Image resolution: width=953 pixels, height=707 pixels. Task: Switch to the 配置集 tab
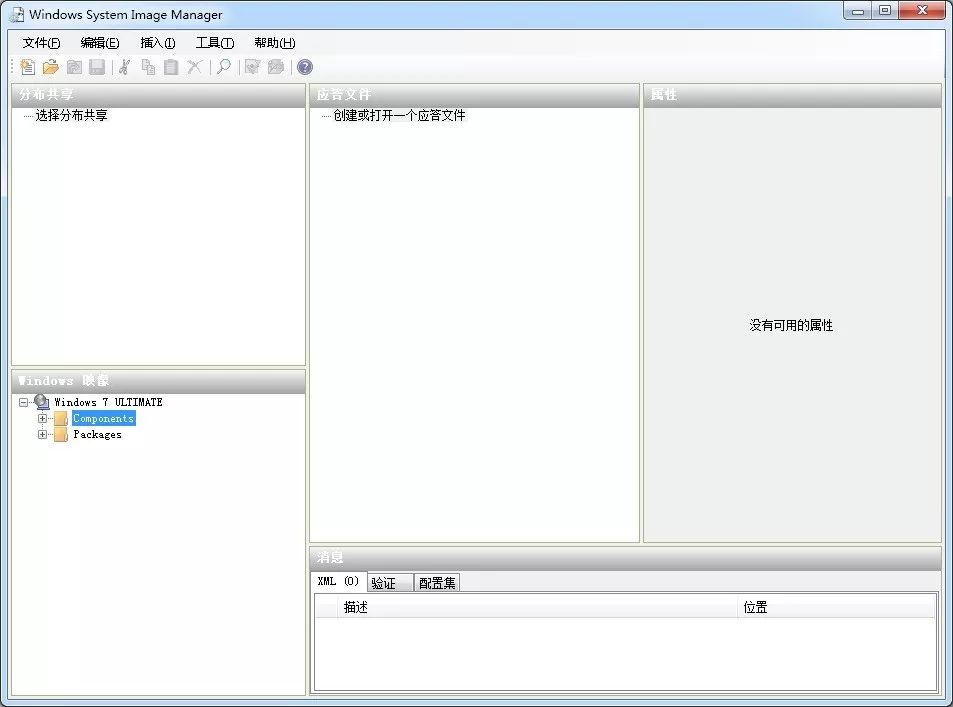click(x=437, y=583)
